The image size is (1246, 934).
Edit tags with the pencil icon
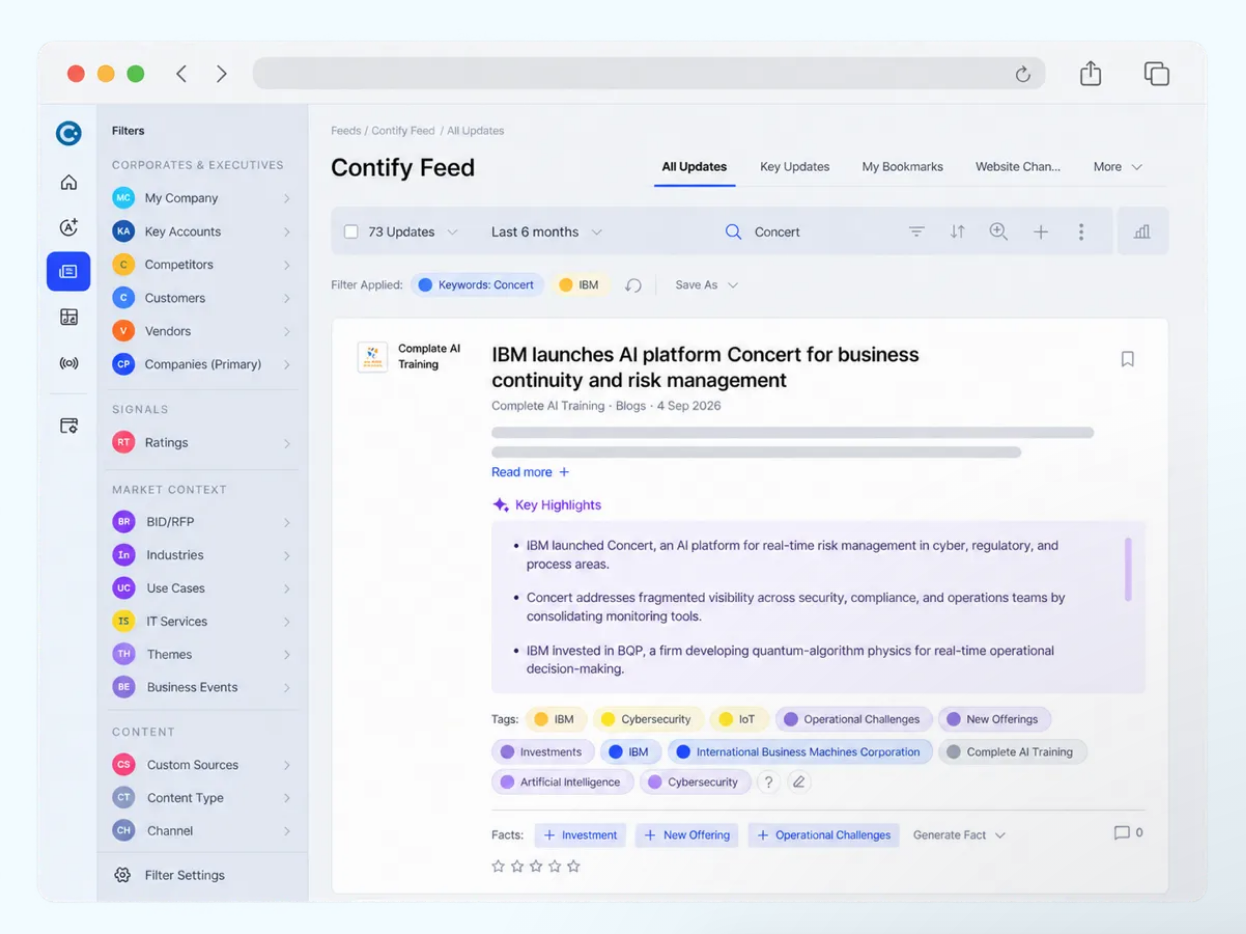click(798, 782)
